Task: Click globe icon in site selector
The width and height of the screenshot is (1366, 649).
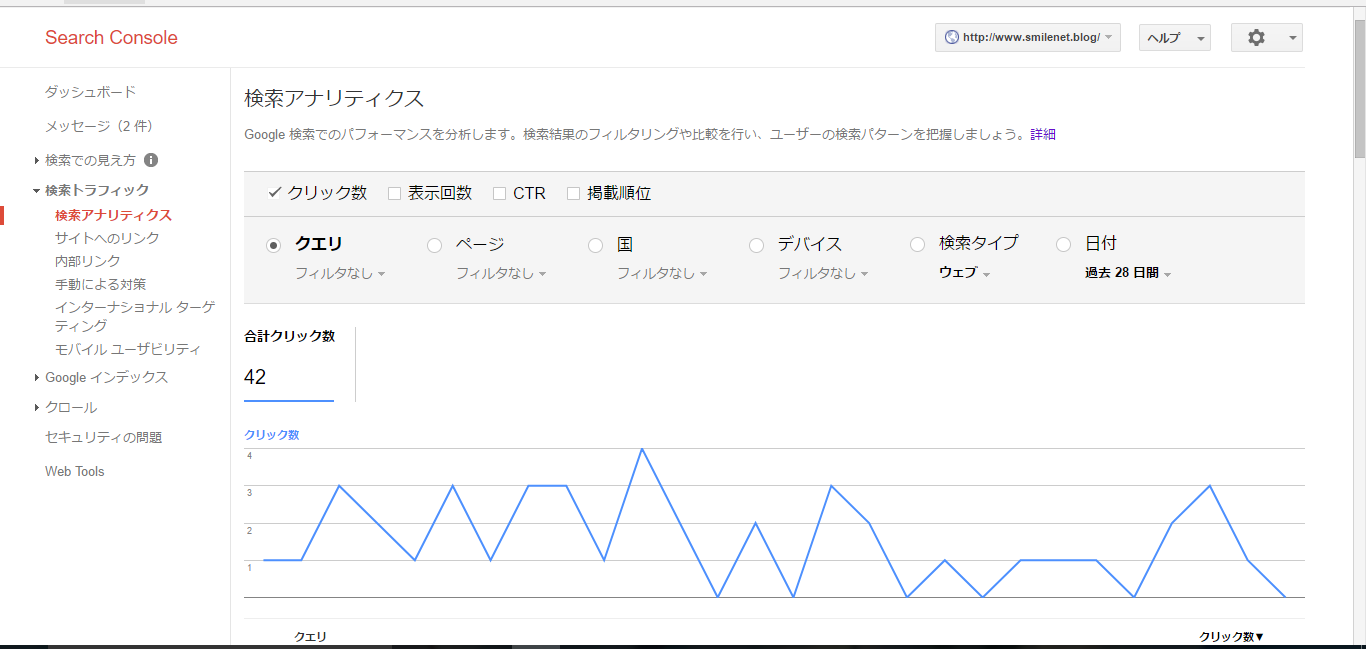Action: tap(951, 38)
